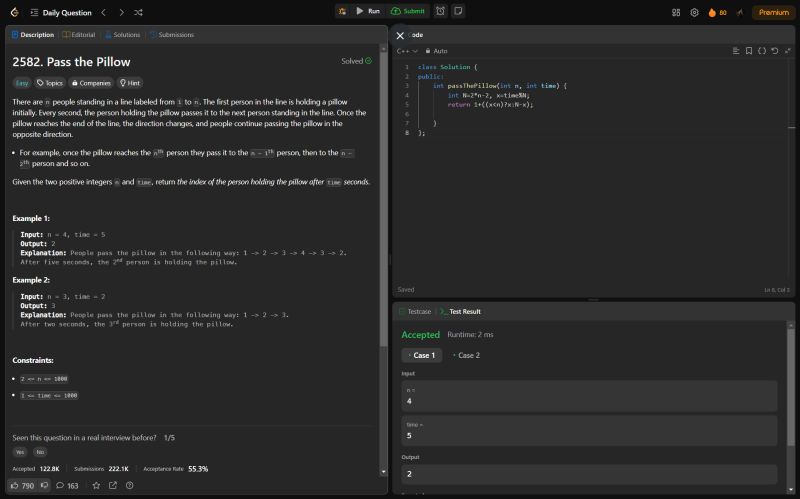Click the n input field showing 4
The image size is (800, 499).
point(589,396)
